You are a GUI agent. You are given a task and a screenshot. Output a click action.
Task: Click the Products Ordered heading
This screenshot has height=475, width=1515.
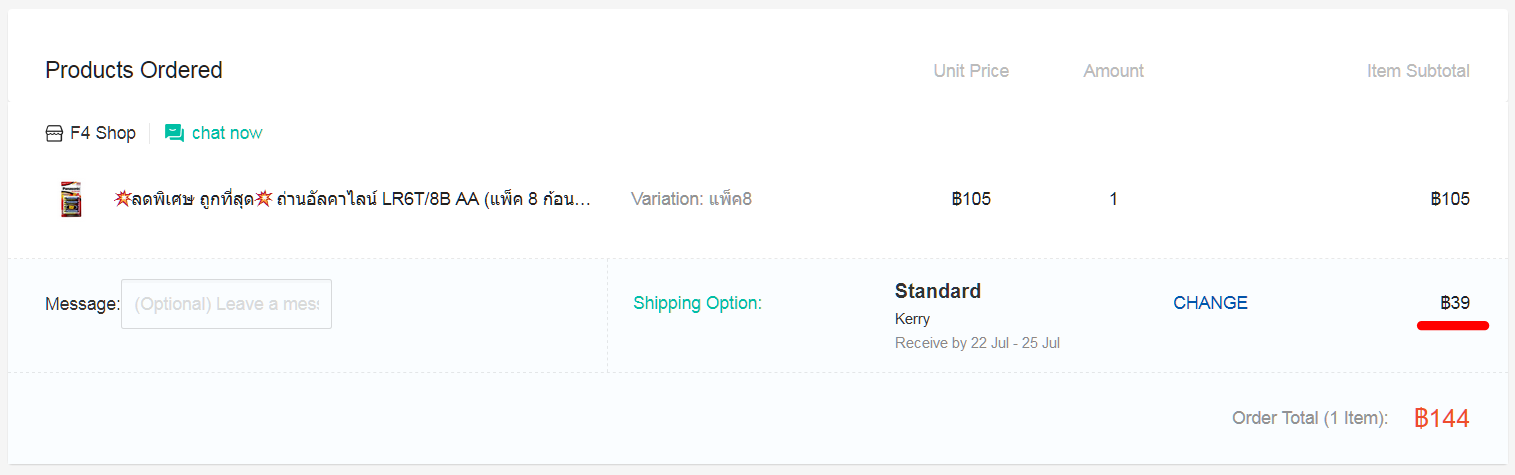tap(134, 70)
